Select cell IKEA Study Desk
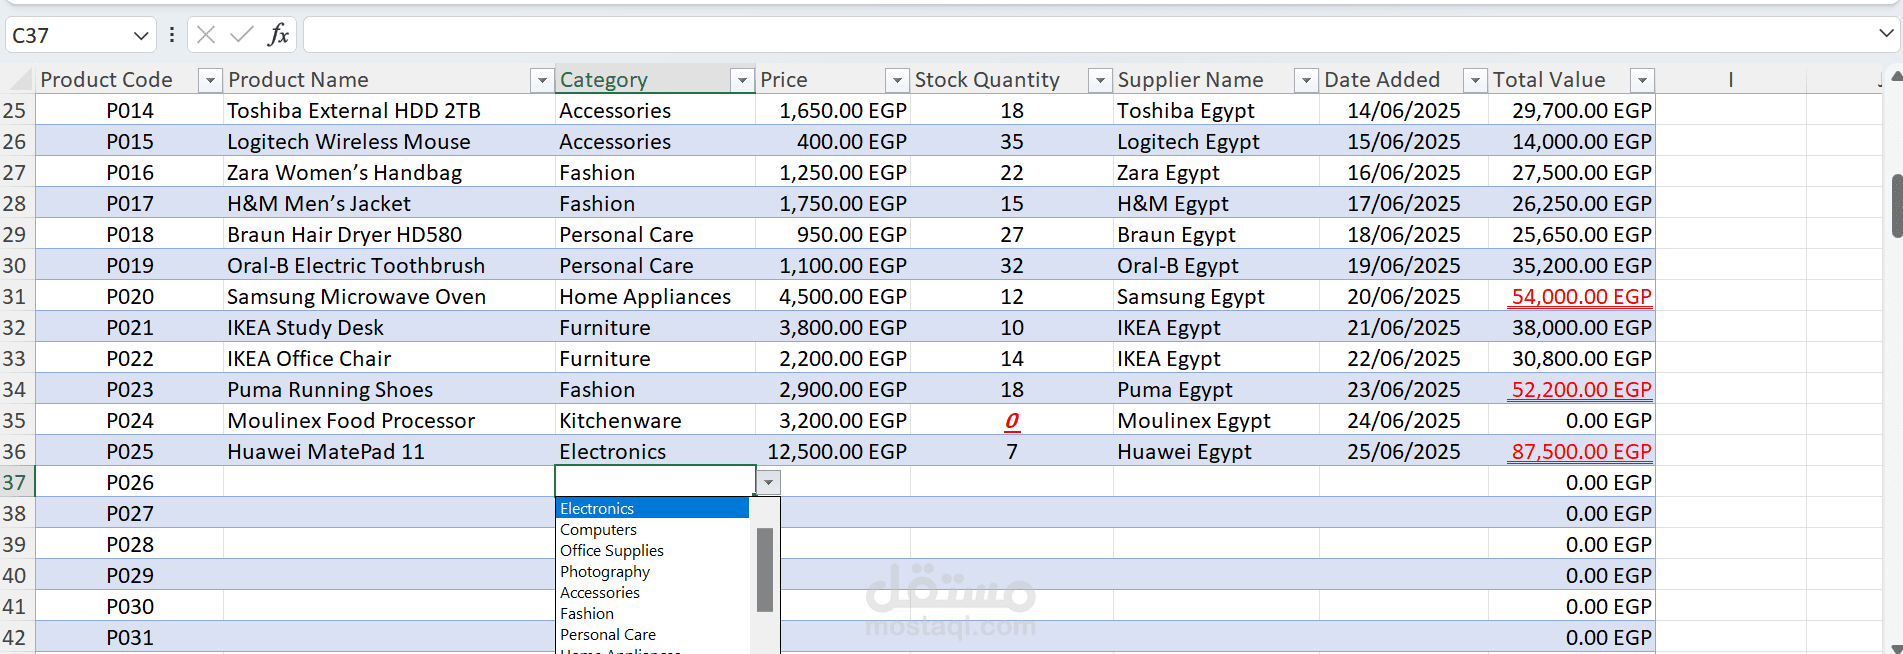 coord(389,328)
